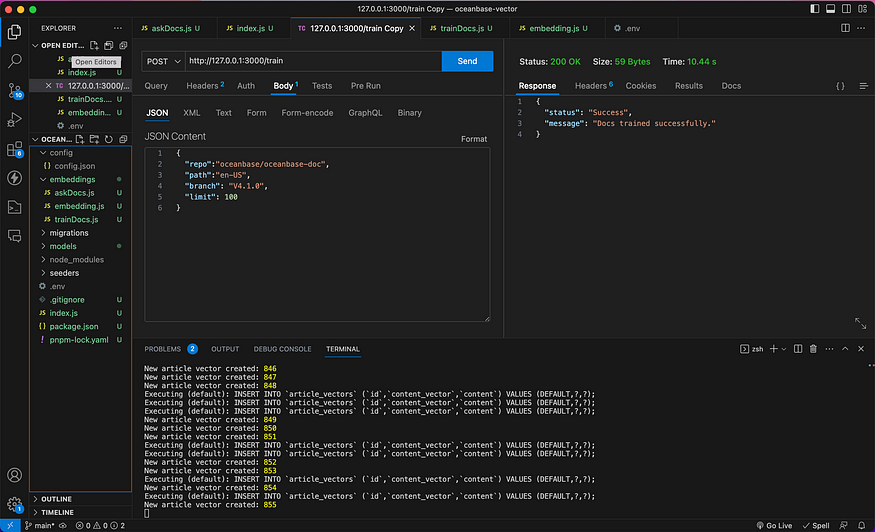Click the notifications bell in status bar
The image size is (875, 532).
click(x=862, y=525)
